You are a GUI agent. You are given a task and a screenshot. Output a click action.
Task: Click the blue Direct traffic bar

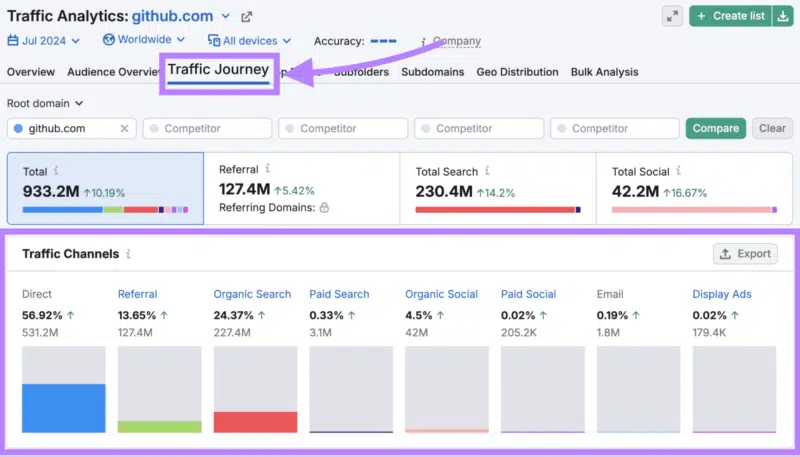click(64, 408)
